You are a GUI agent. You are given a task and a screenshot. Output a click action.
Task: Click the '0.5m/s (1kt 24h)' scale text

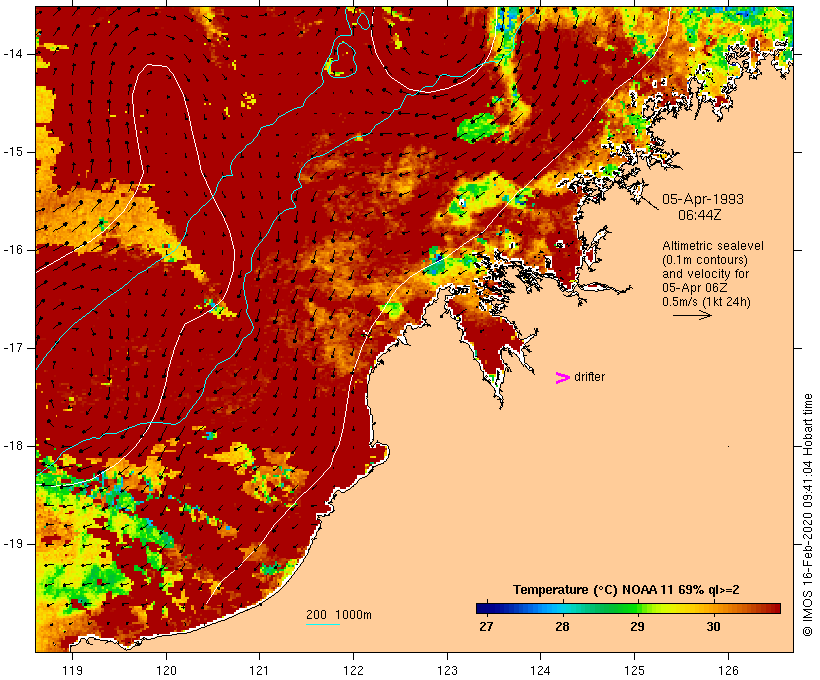pos(706,302)
